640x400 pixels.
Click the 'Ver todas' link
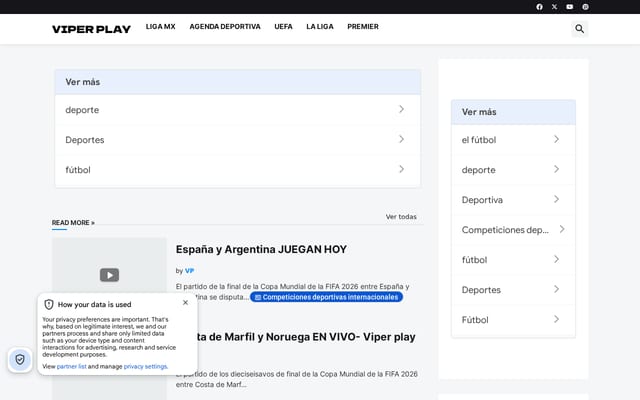point(401,217)
